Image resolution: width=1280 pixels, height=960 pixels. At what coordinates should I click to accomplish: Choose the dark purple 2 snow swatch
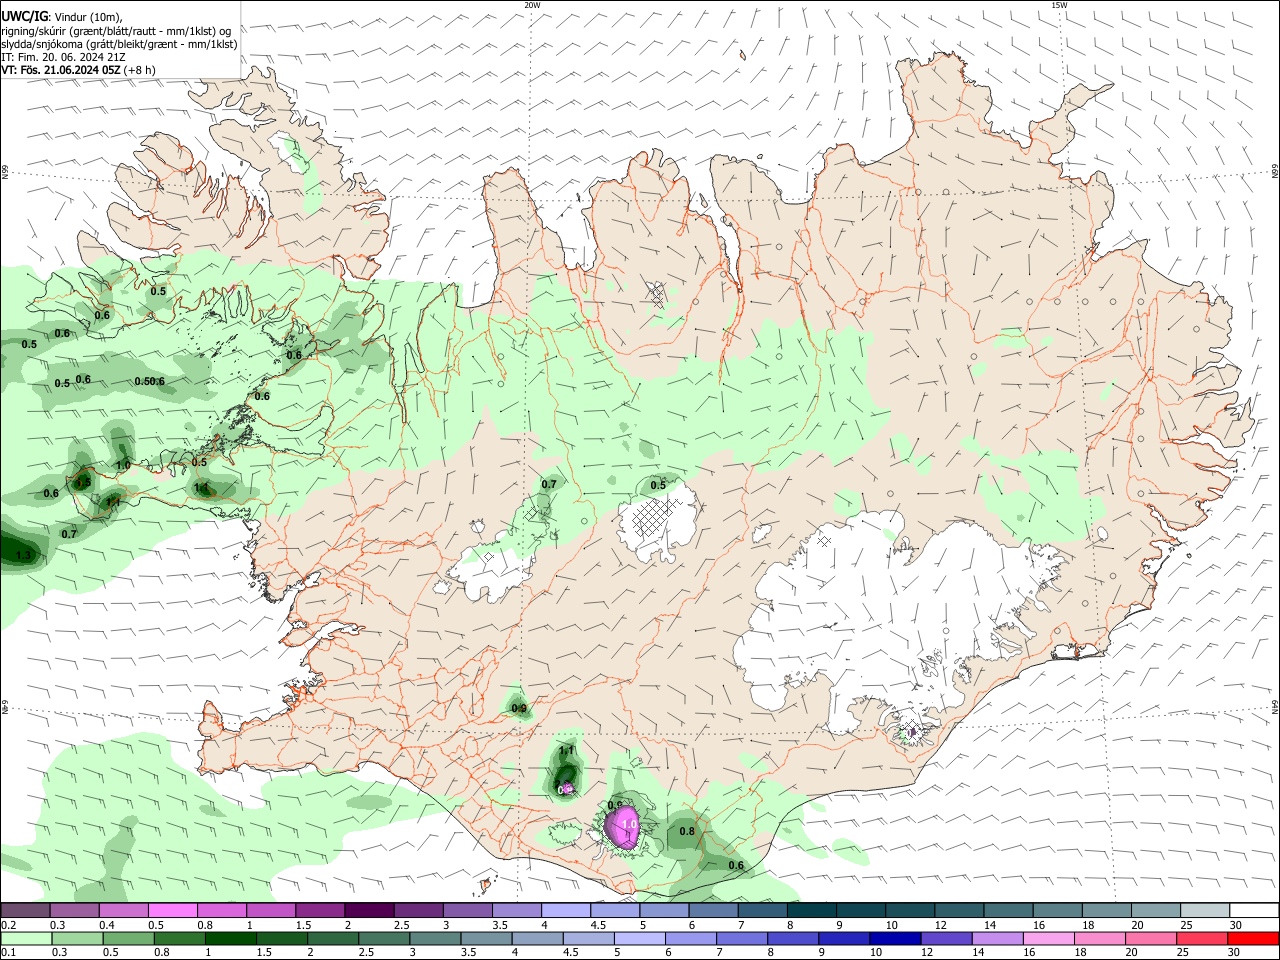coord(369,911)
